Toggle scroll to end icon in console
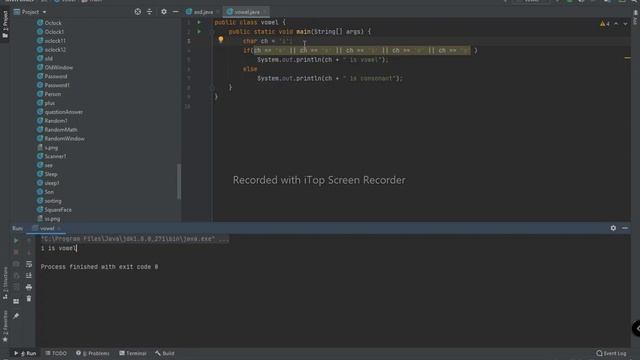 tap(29, 276)
